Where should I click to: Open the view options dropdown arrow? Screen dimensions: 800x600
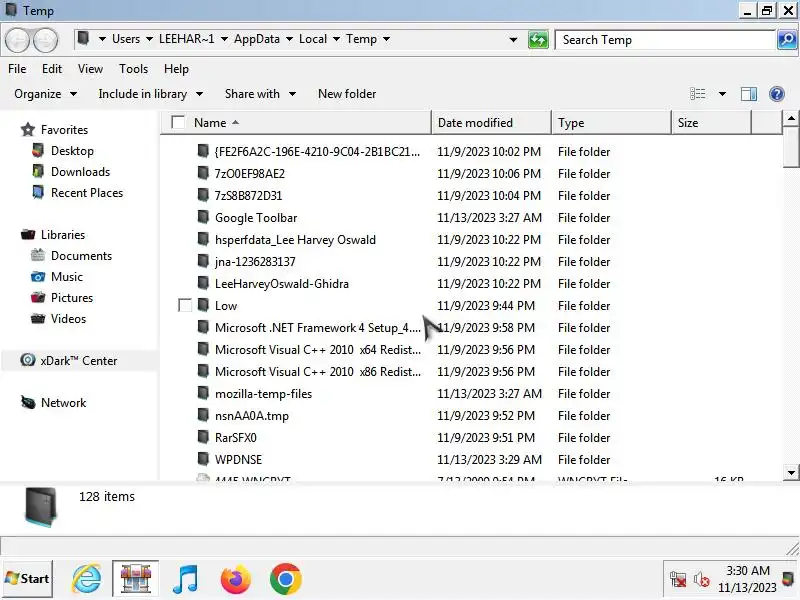coord(722,94)
